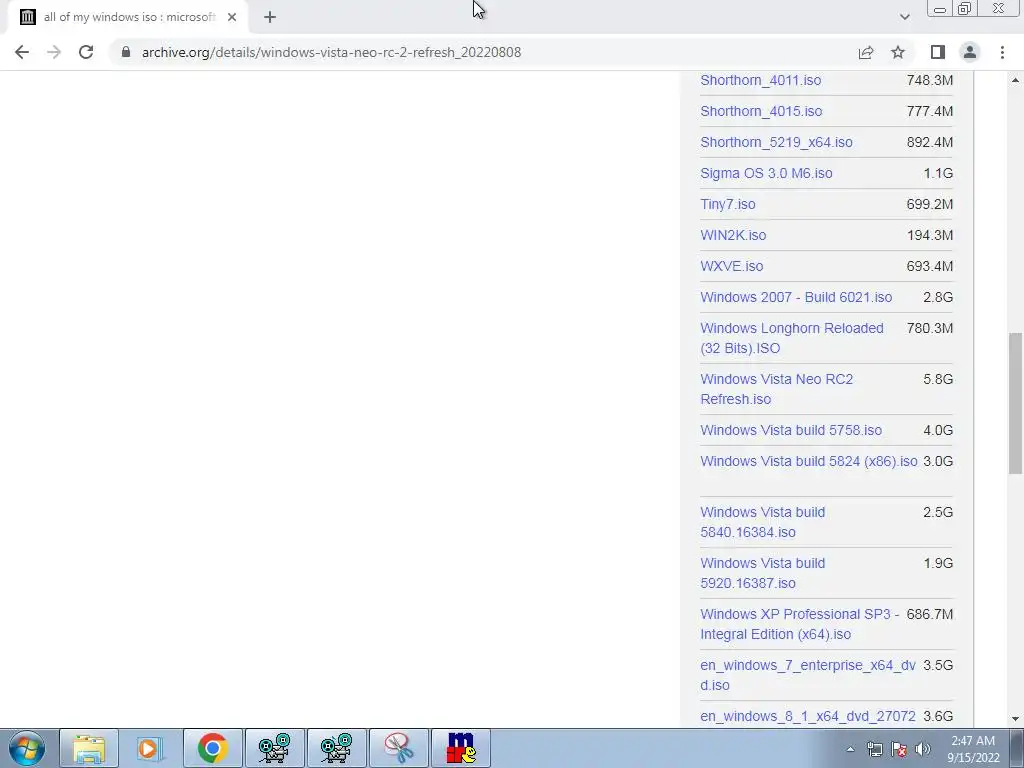This screenshot has width=1024, height=768.
Task: Reload the current page
Action: pyautogui.click(x=86, y=52)
